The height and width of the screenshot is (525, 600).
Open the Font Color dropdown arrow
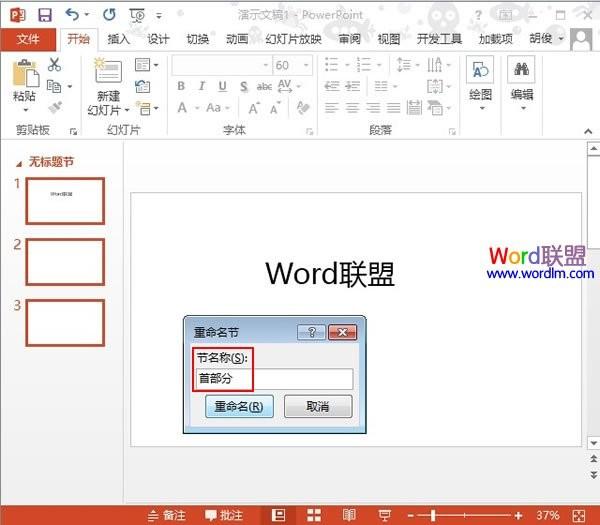click(x=197, y=108)
